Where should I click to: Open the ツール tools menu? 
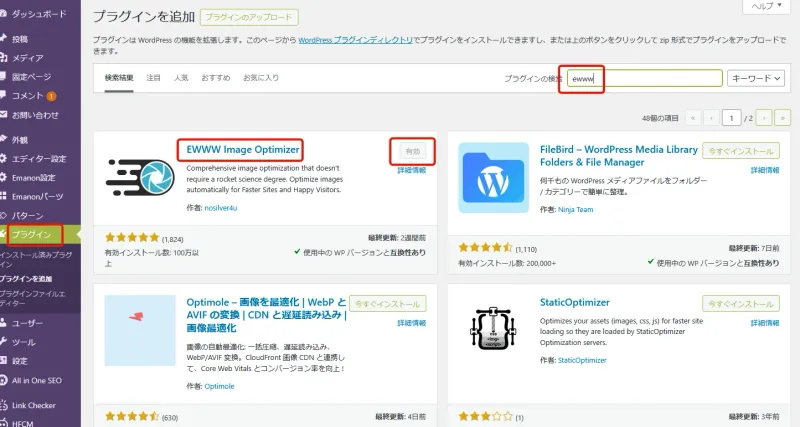click(23, 342)
